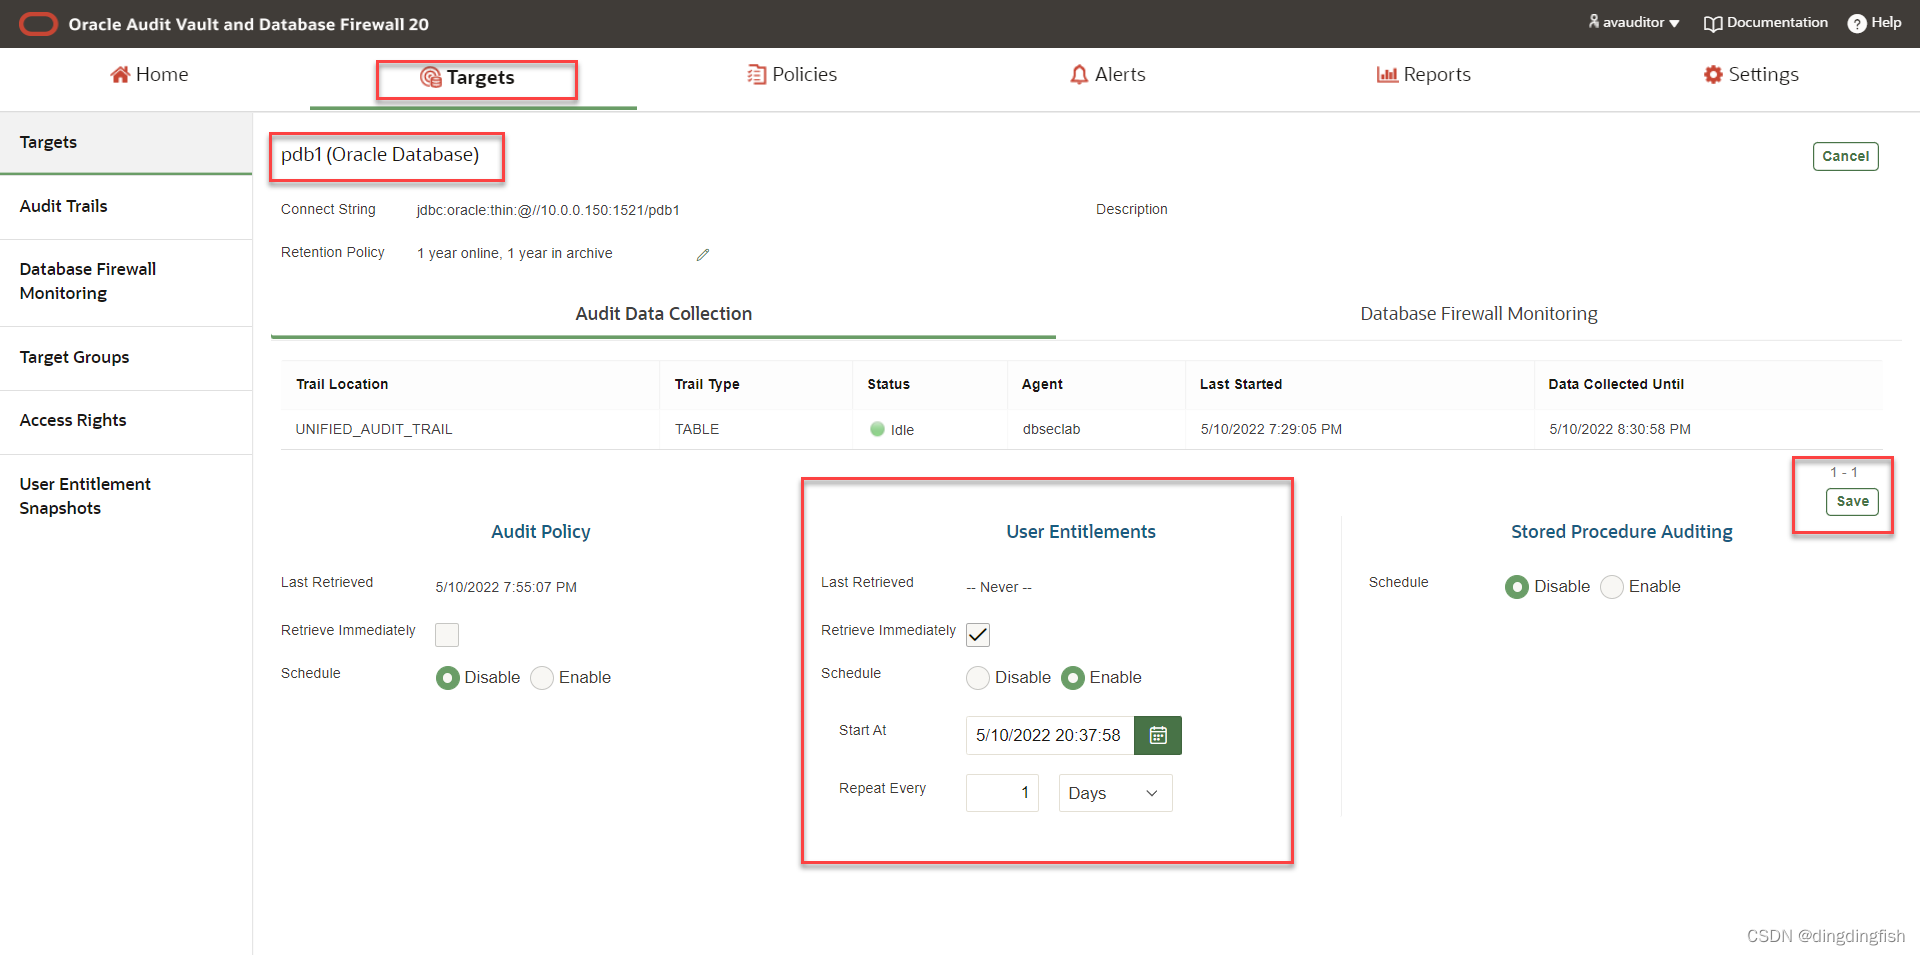Edit retention policy with pencil icon
The height and width of the screenshot is (955, 1920).
[703, 255]
